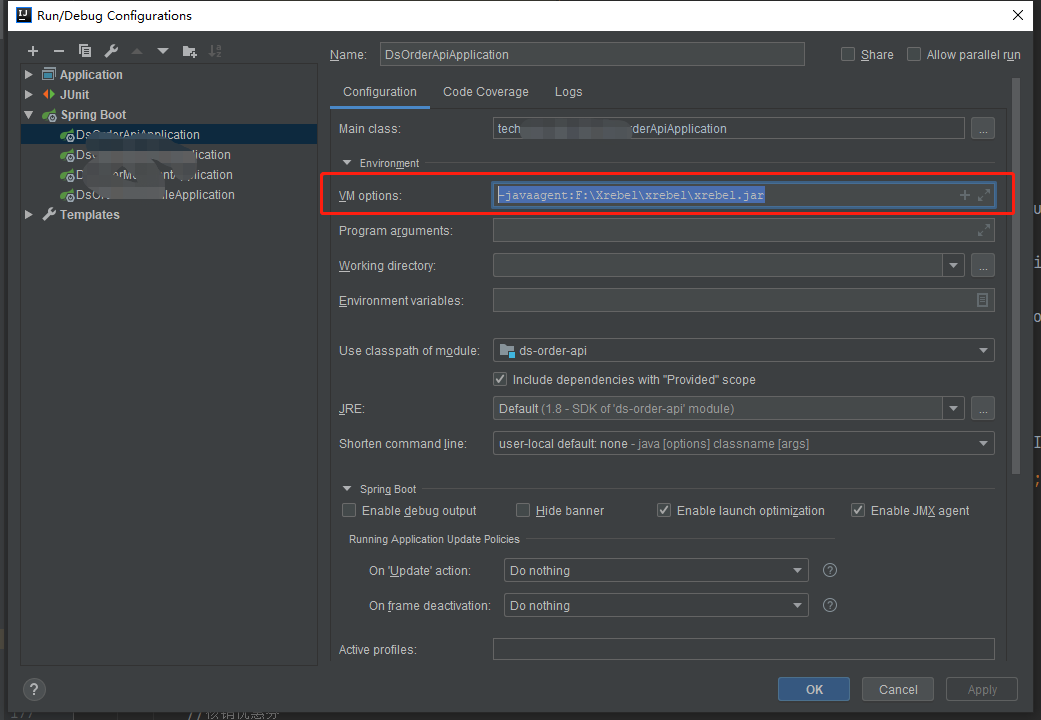The image size is (1041, 720).
Task: Enable Allow parallel run
Action: point(914,54)
